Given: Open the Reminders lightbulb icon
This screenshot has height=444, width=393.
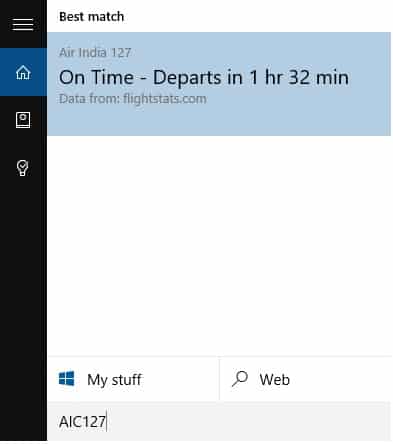Looking at the screenshot, I should (23, 168).
